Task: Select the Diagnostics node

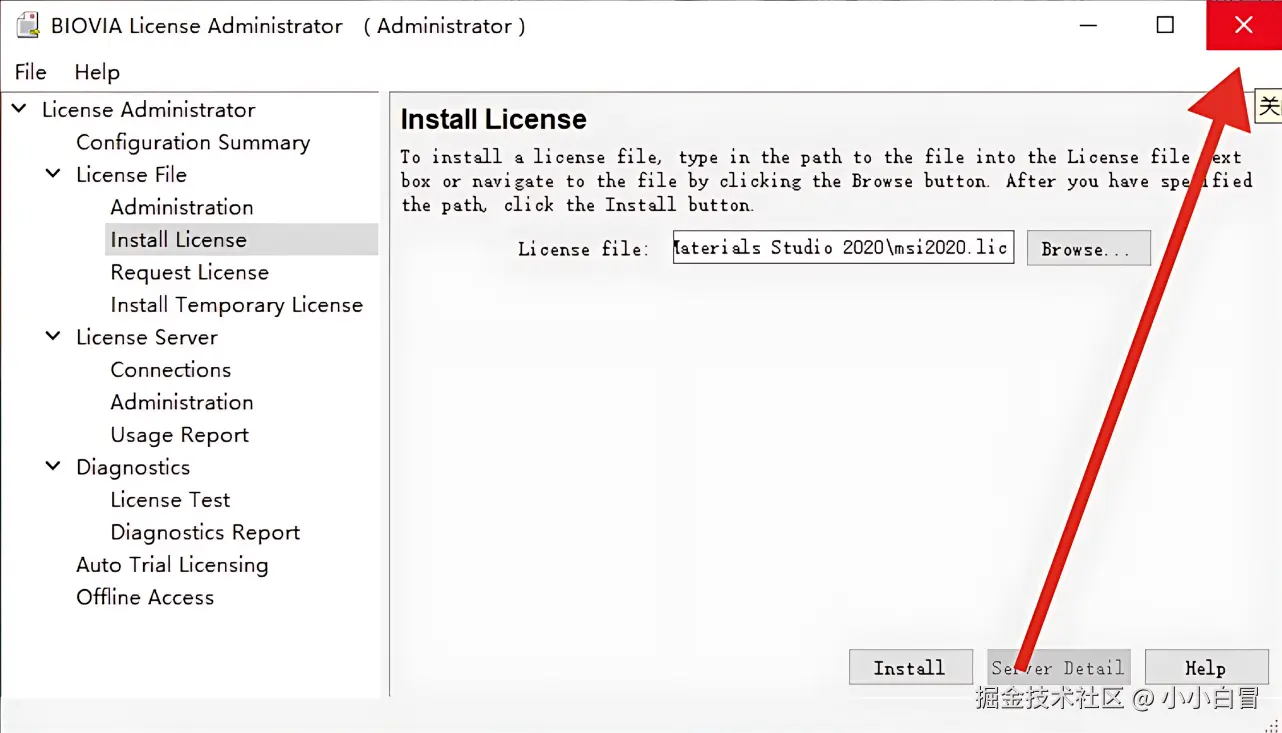Action: [x=133, y=467]
